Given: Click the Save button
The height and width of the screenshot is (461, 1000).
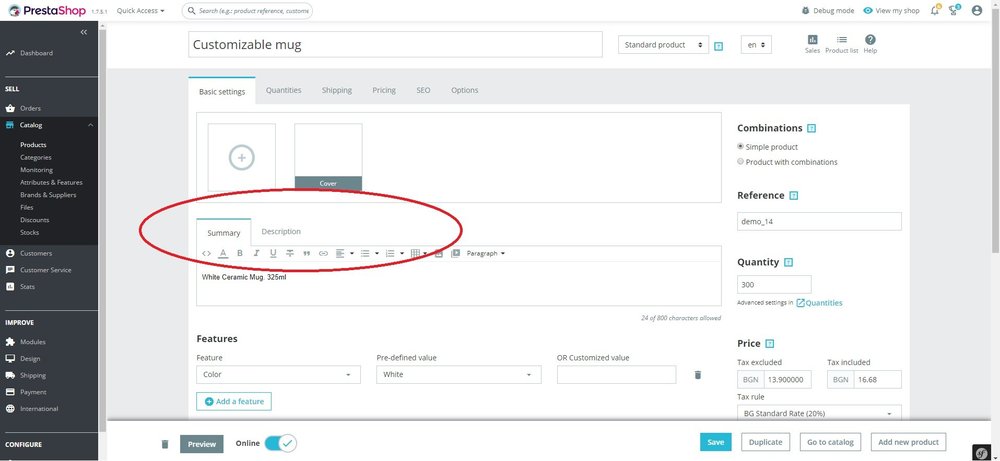Looking at the screenshot, I should (716, 442).
